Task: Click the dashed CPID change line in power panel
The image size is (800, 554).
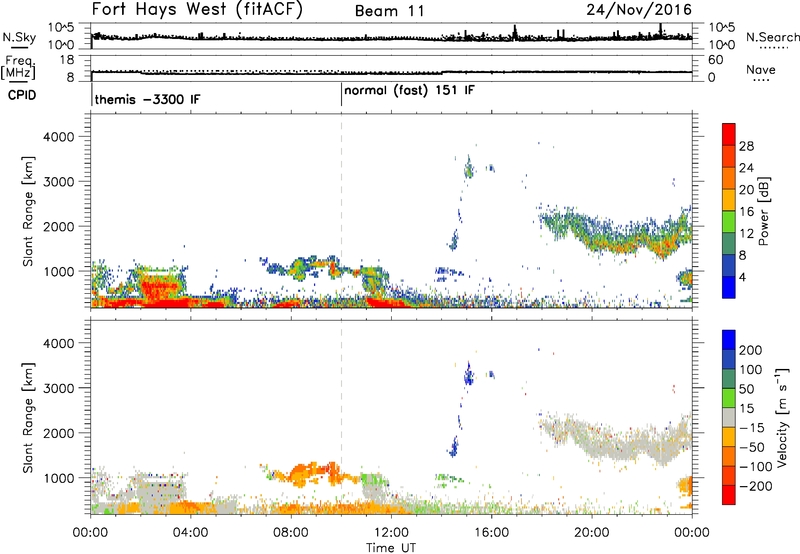Action: tap(341, 211)
